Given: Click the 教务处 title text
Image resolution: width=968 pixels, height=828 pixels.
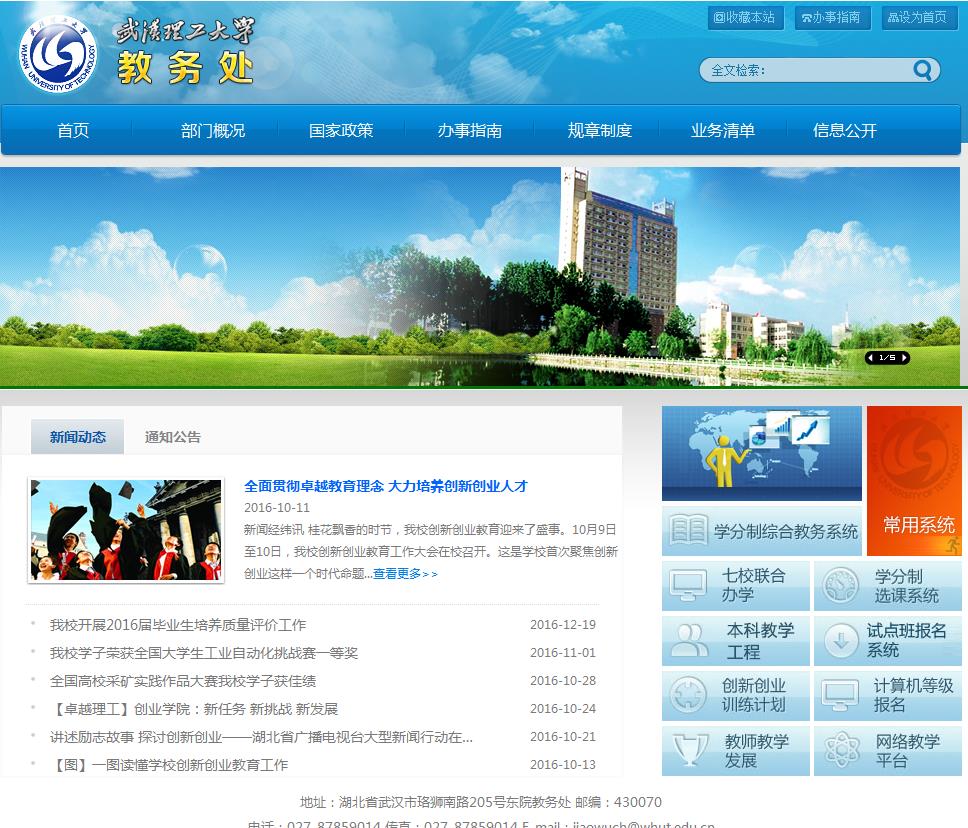Looking at the screenshot, I should 185,67.
